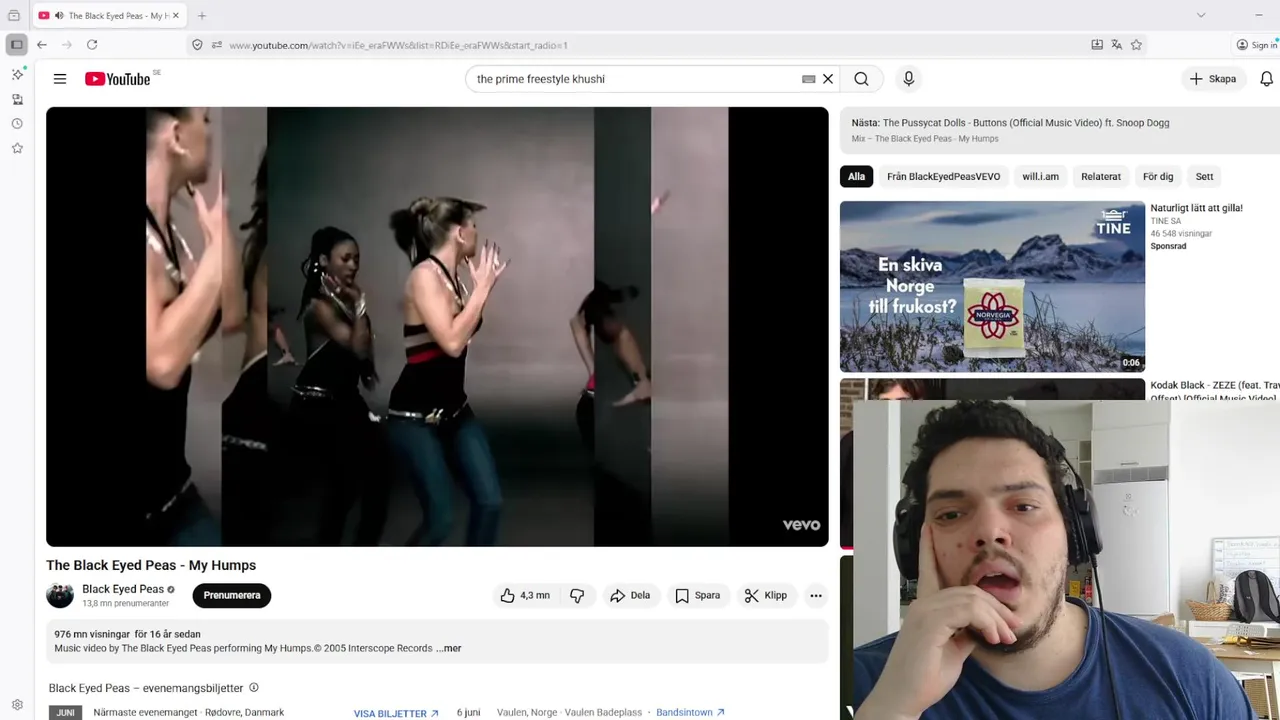Dislike the video with thumbs down
This screenshot has width=1280, height=720.
577,595
